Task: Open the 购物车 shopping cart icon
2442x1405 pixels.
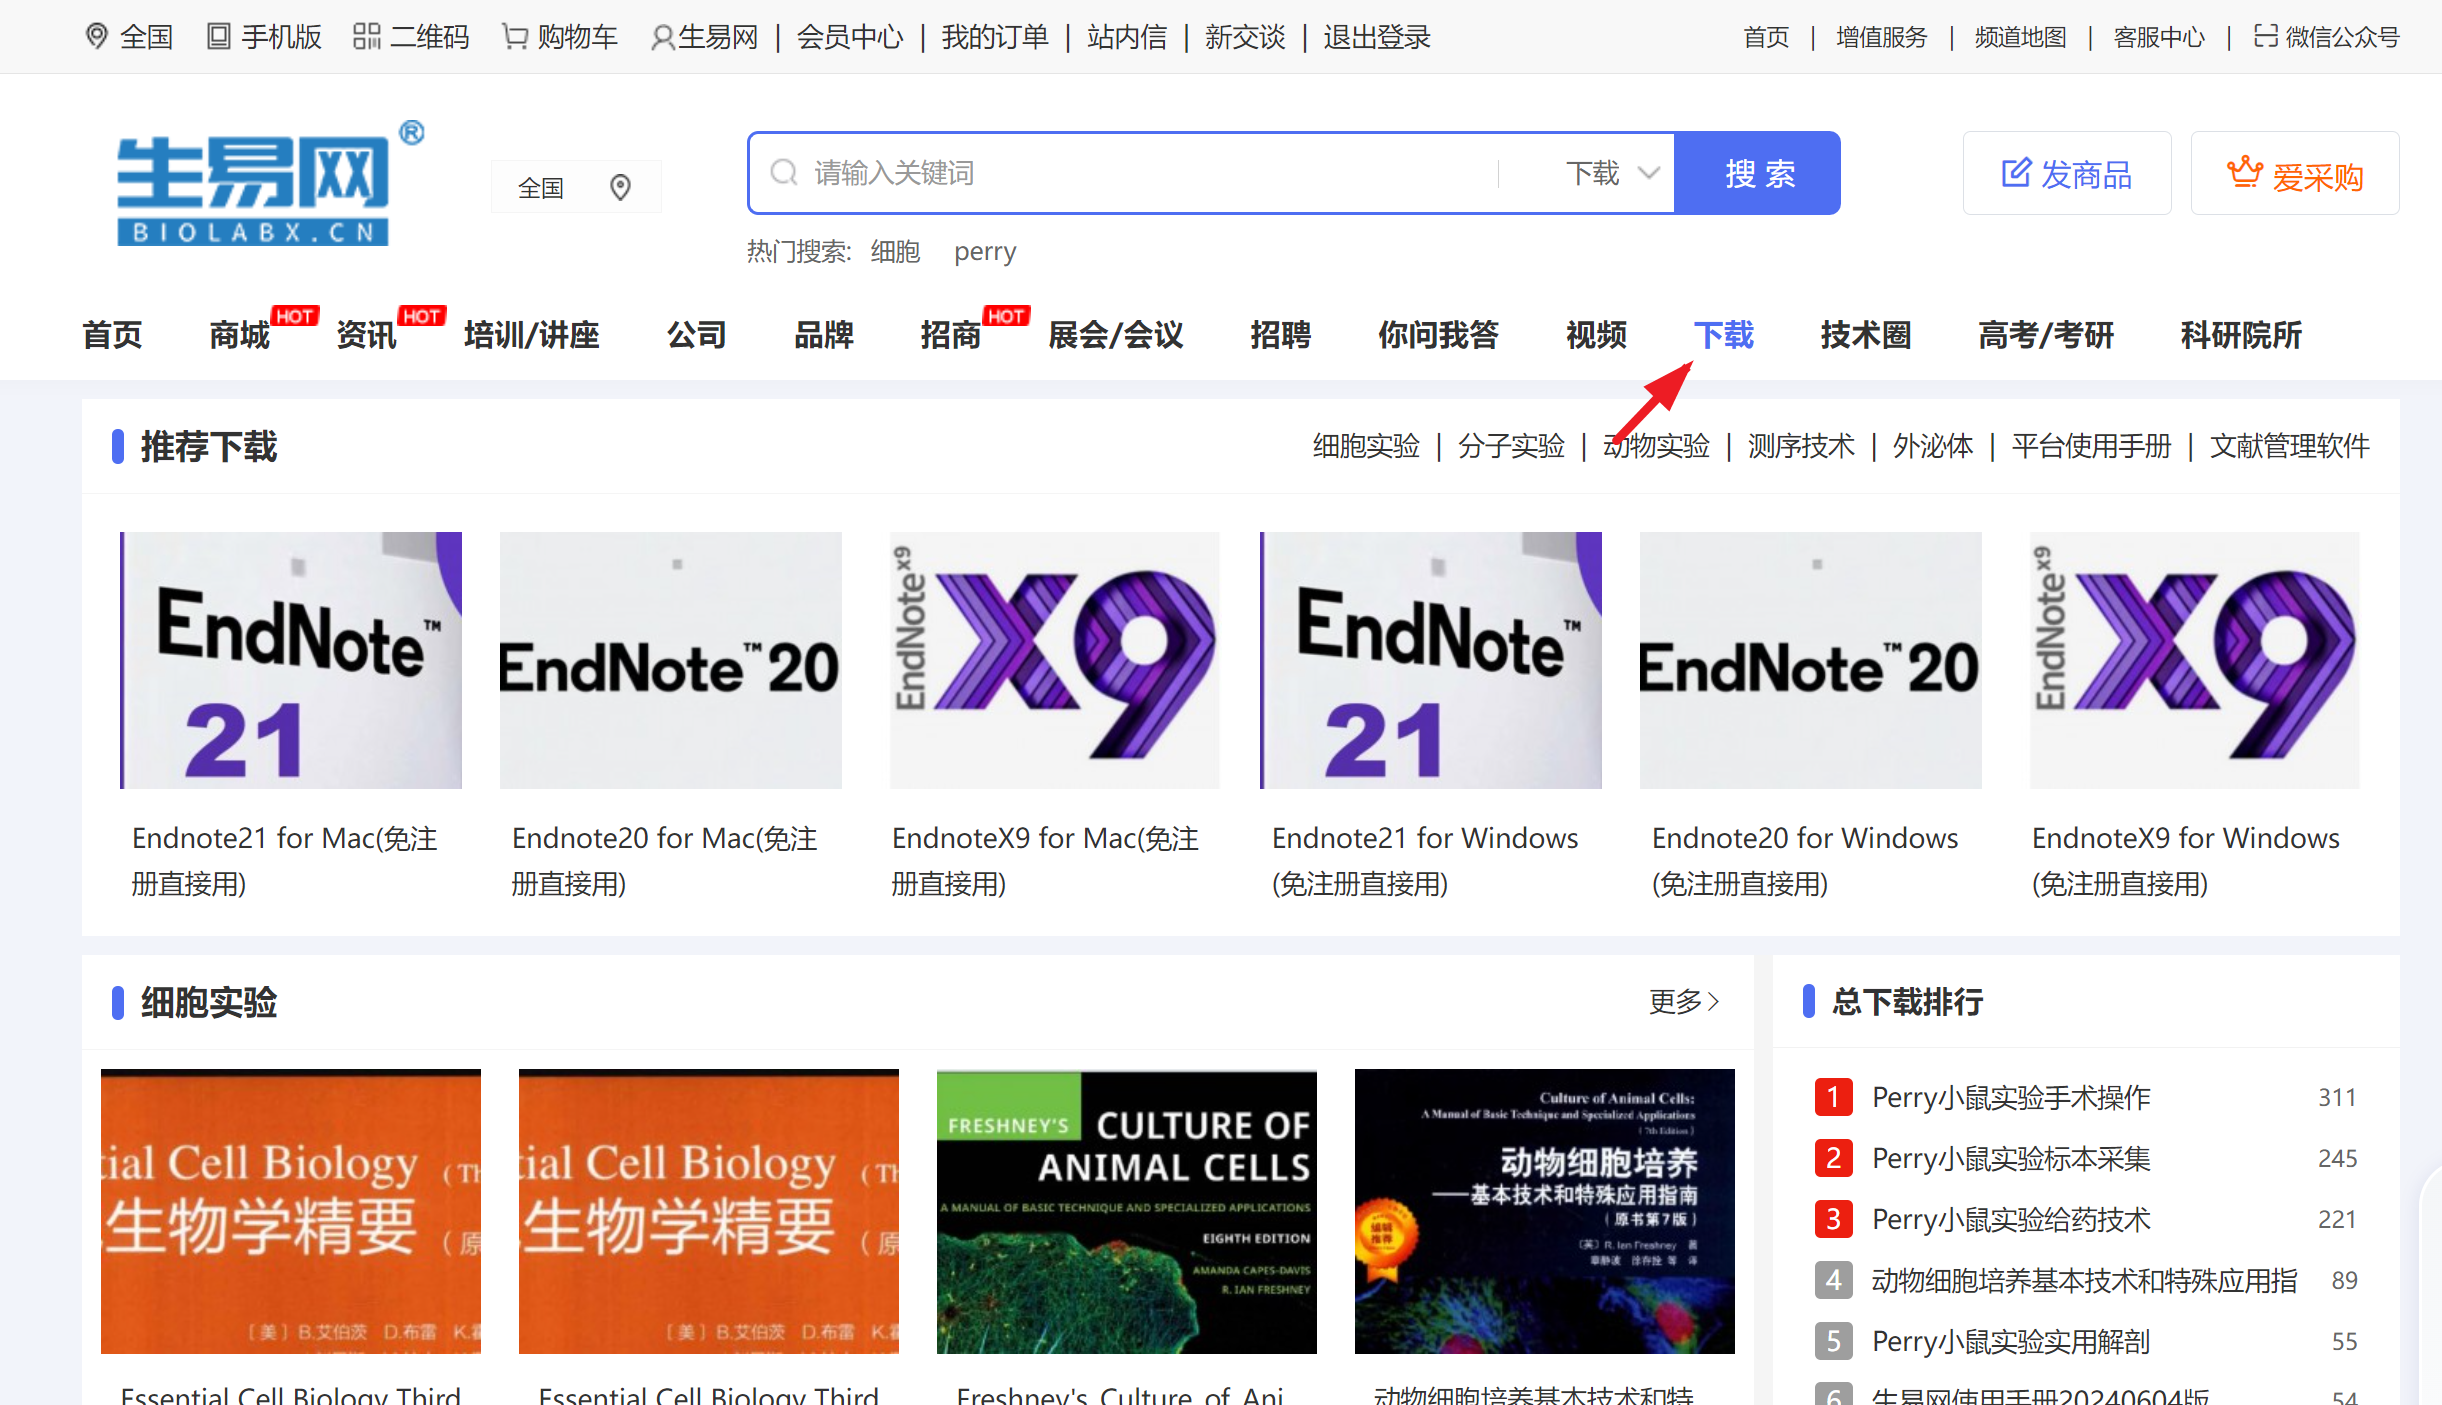Action: (x=514, y=37)
